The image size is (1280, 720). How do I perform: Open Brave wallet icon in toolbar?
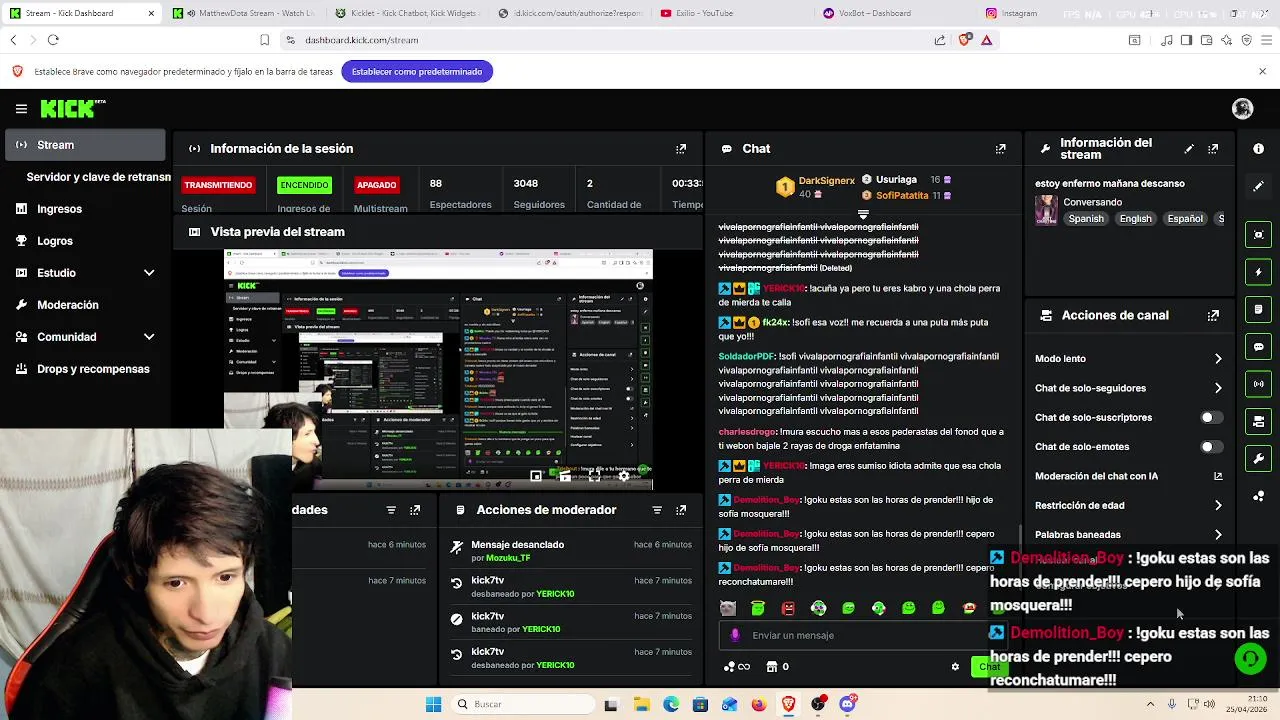tap(1206, 40)
